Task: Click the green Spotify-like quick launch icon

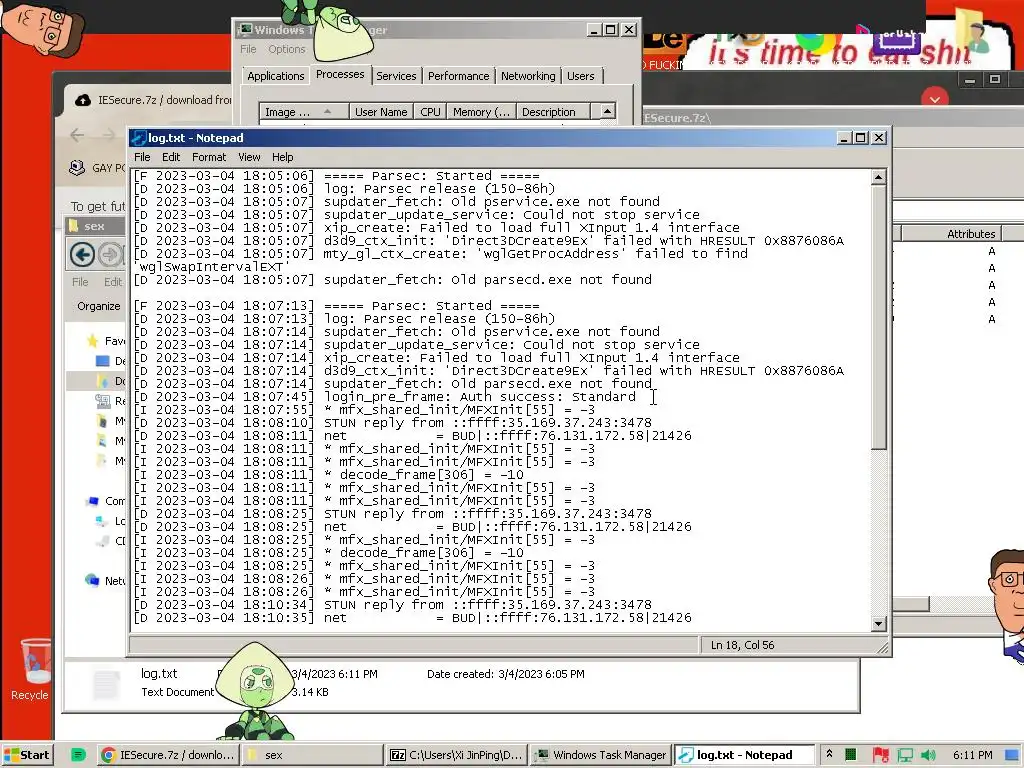Action: (78, 755)
